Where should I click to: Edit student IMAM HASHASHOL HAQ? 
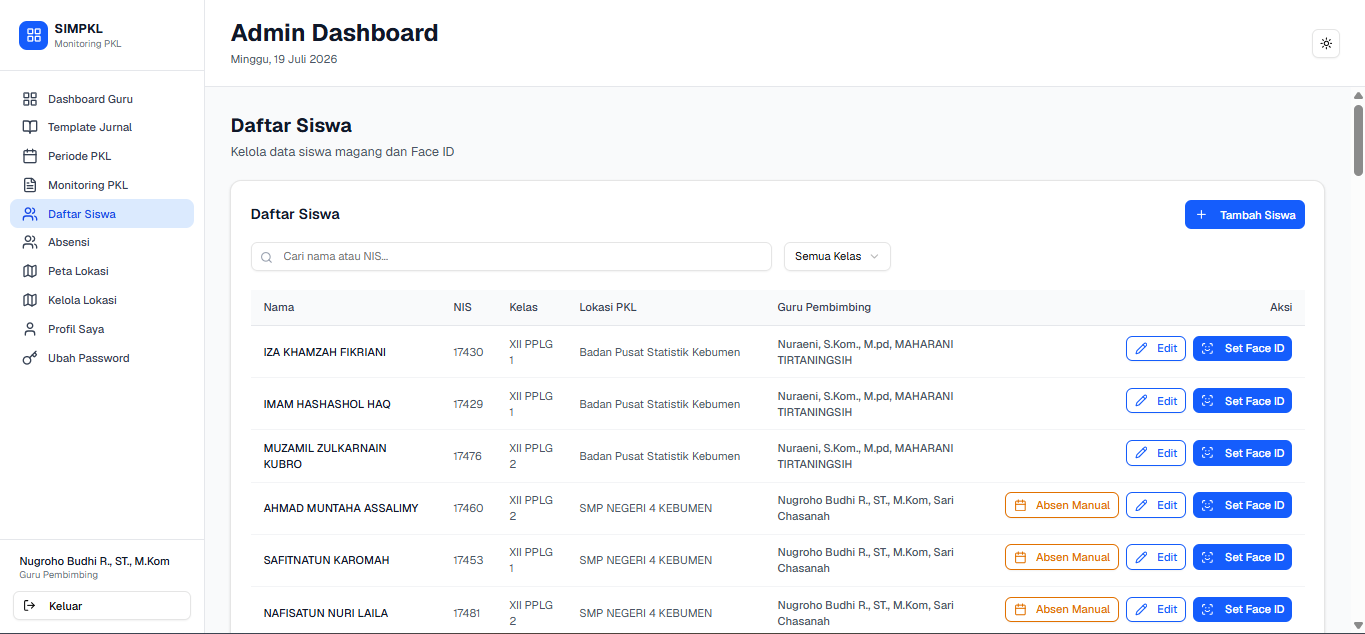coord(1156,401)
